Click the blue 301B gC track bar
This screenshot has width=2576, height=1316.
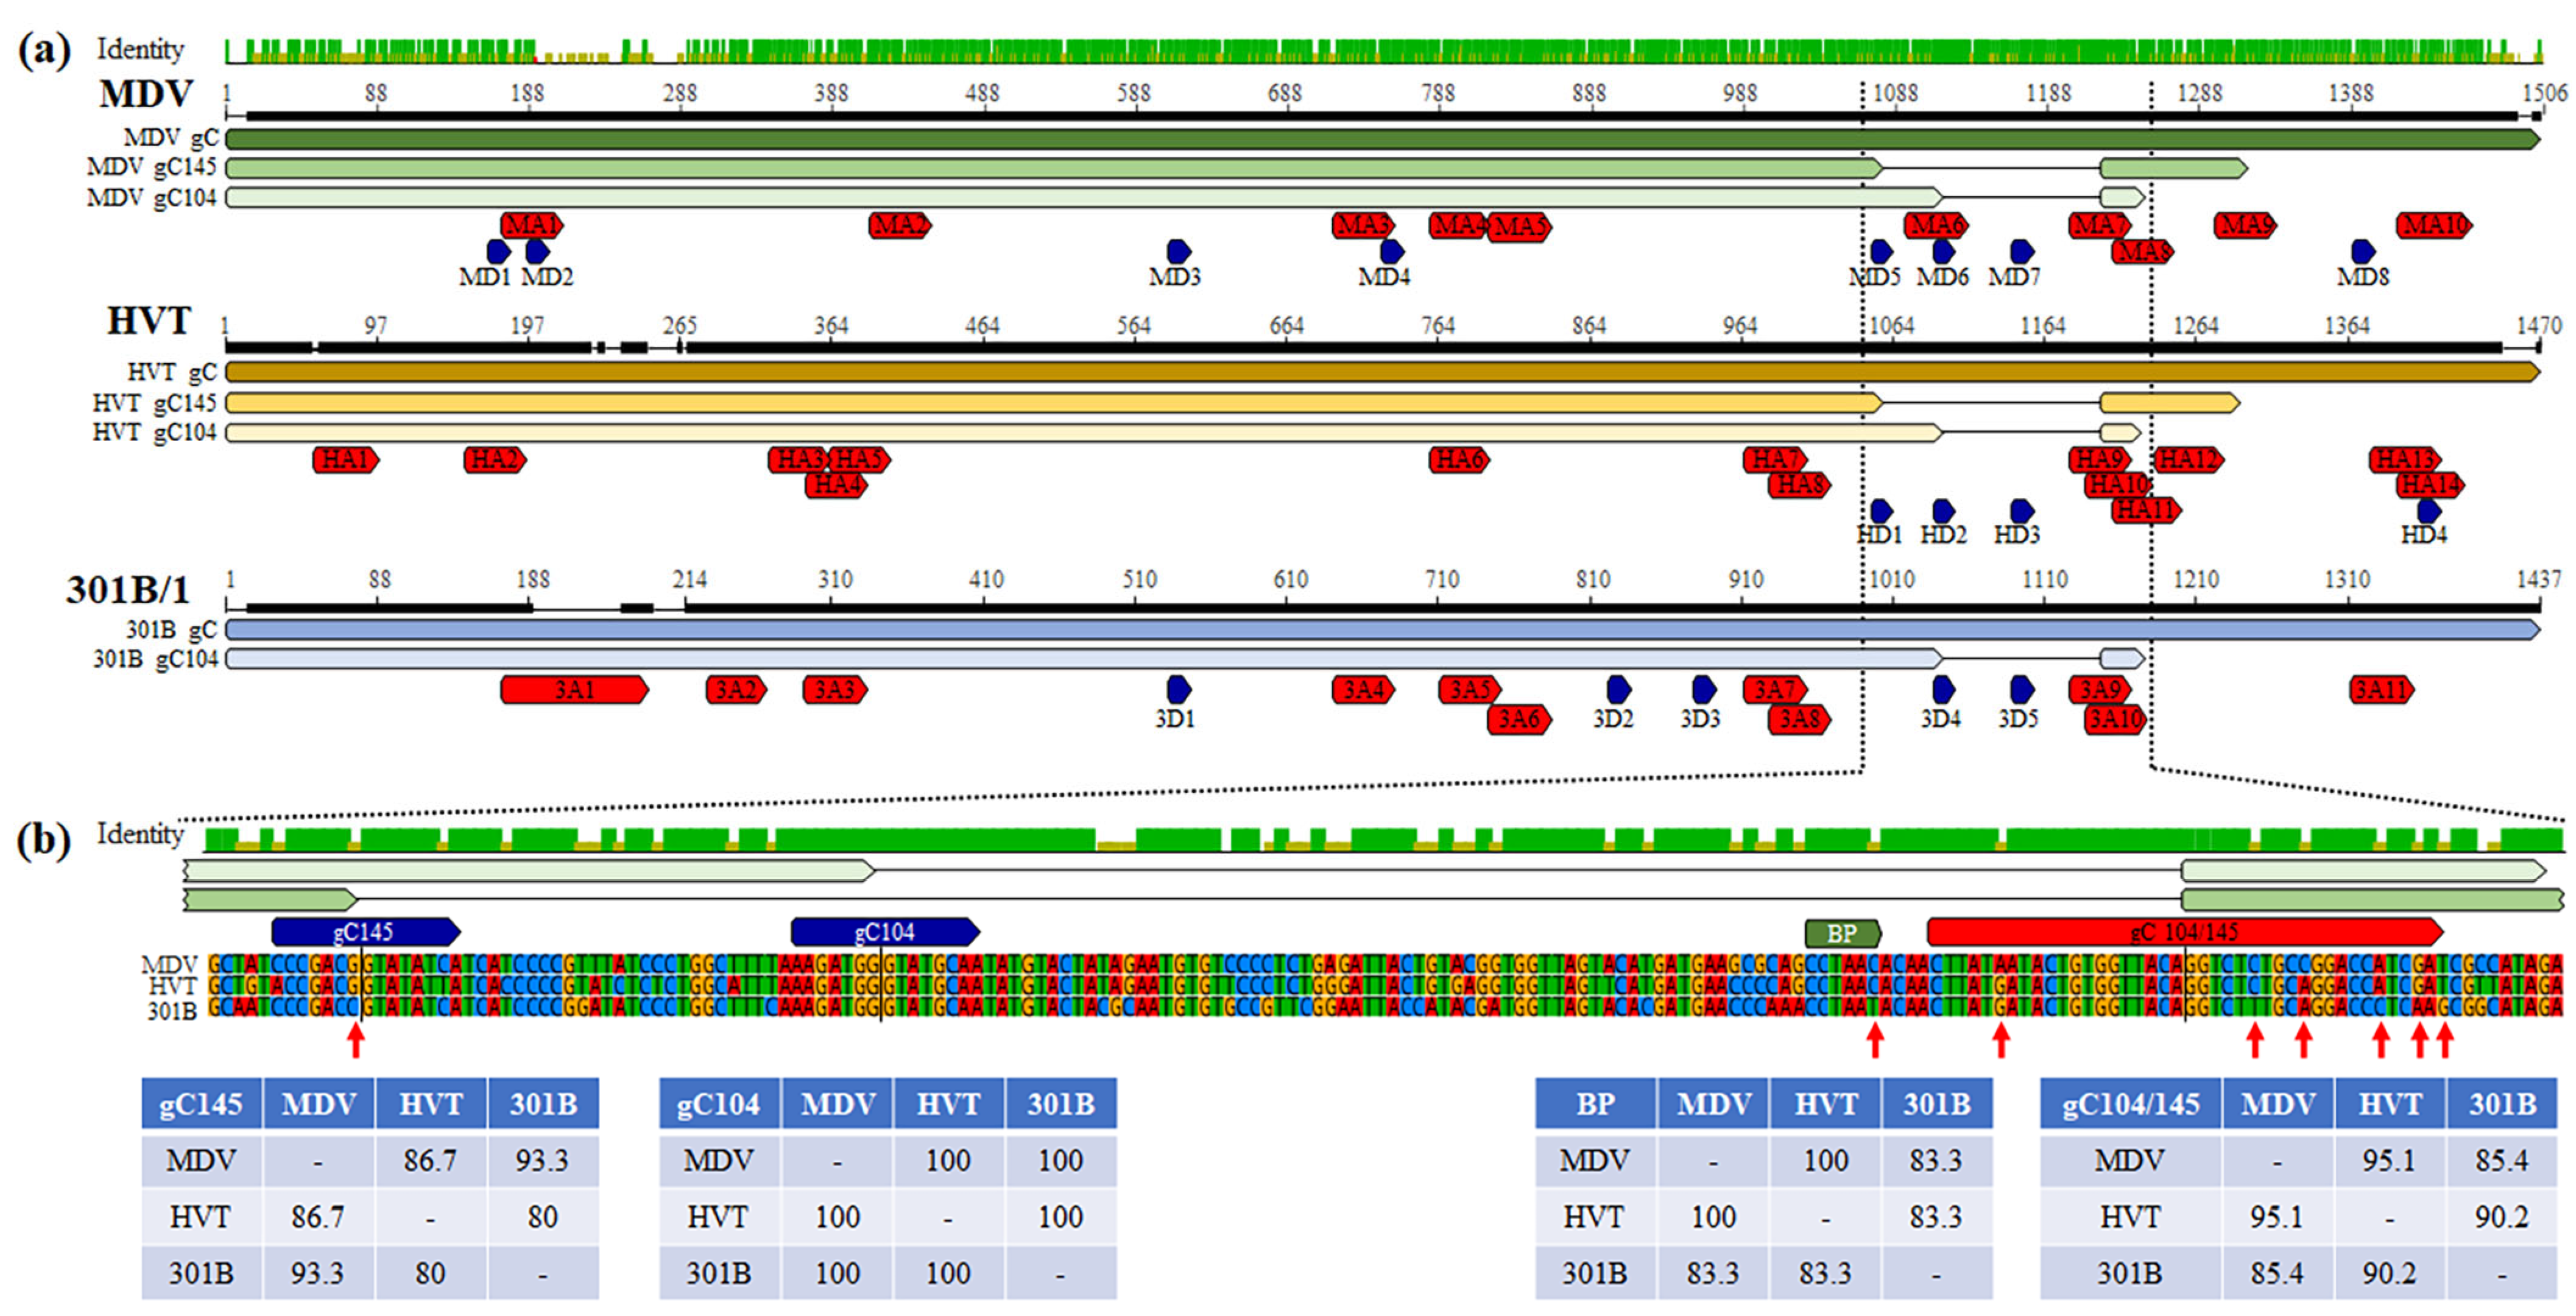pos(1380,630)
